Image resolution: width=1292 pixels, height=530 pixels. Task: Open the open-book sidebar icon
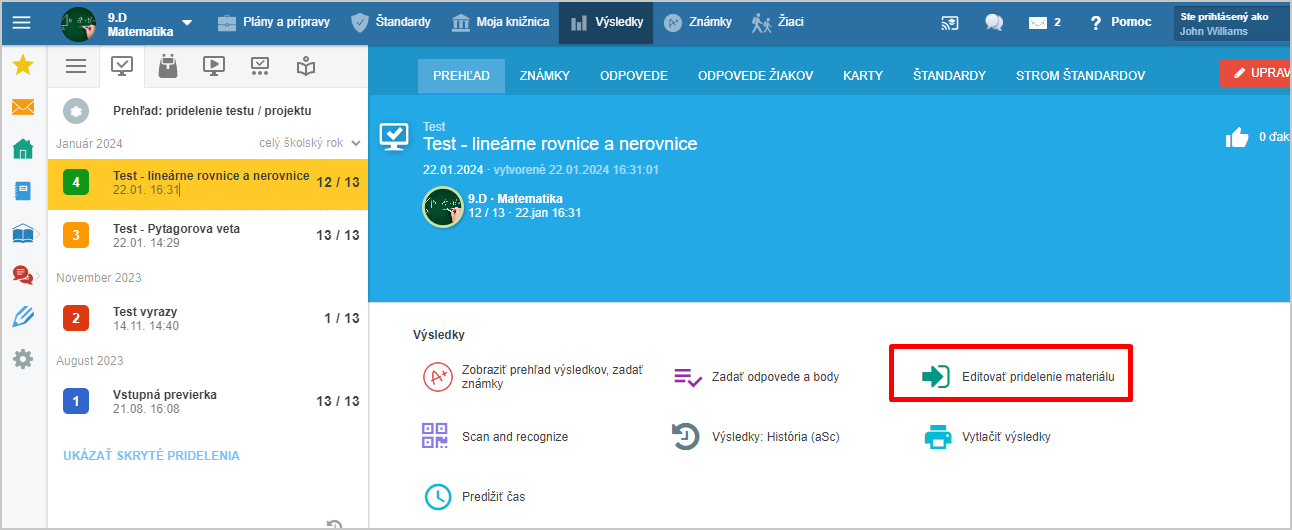(23, 233)
